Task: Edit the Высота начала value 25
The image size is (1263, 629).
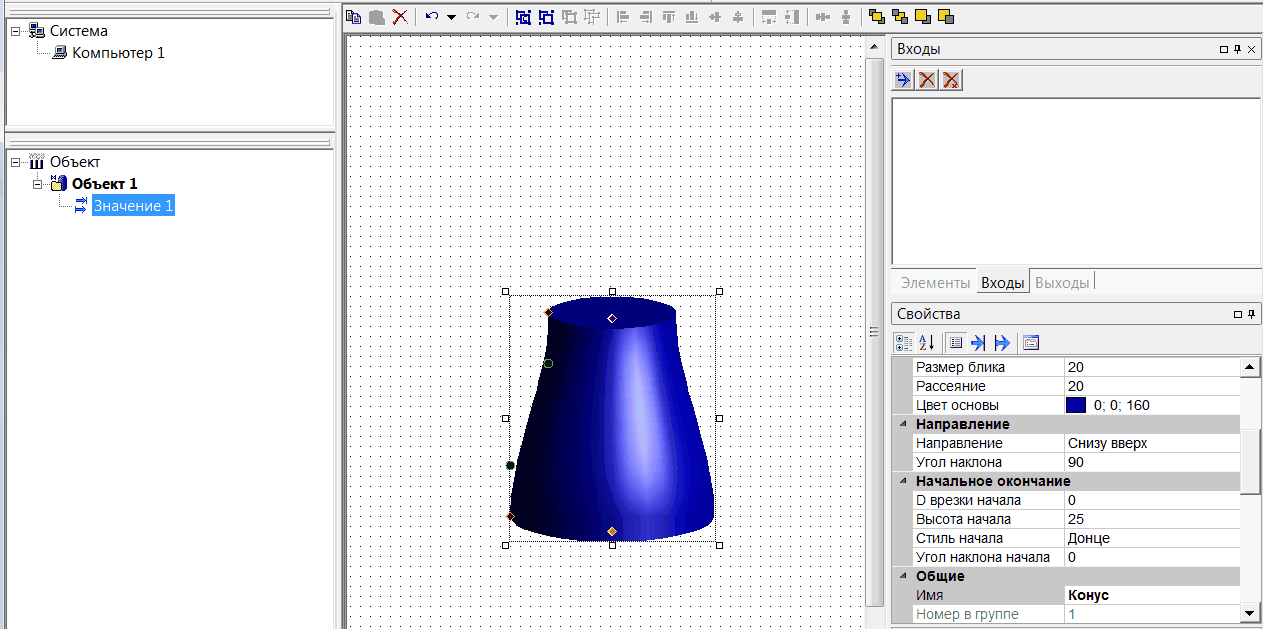Action: [x=1151, y=519]
